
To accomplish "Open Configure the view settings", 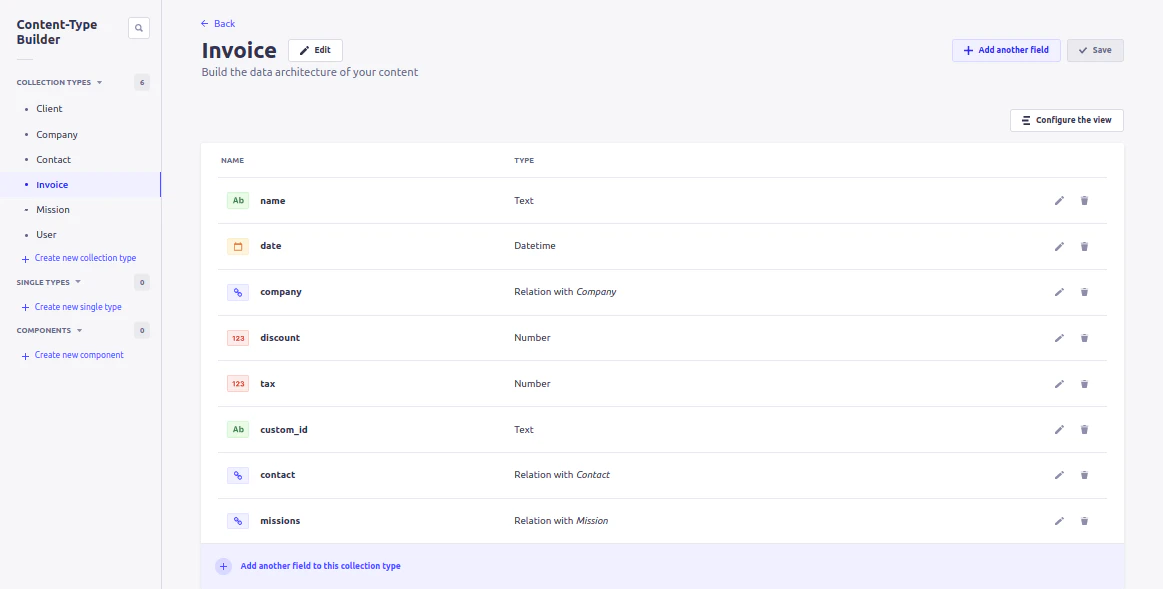I will tap(1067, 120).
